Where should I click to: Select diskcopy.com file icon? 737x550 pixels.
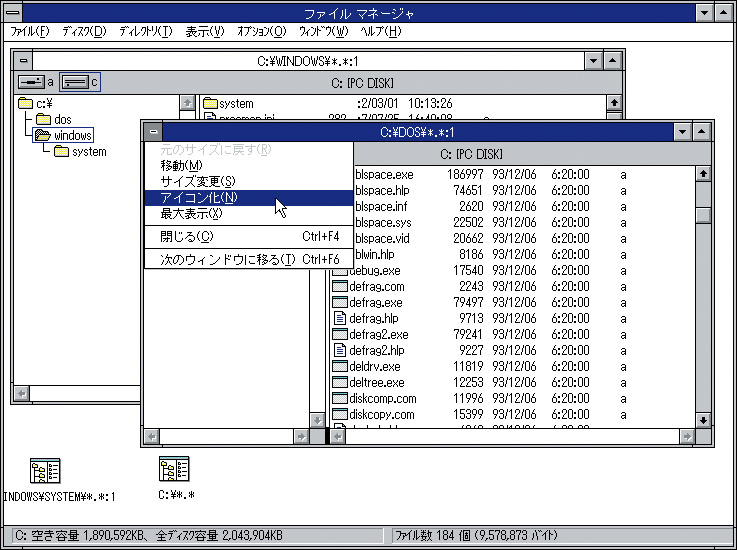[x=339, y=414]
